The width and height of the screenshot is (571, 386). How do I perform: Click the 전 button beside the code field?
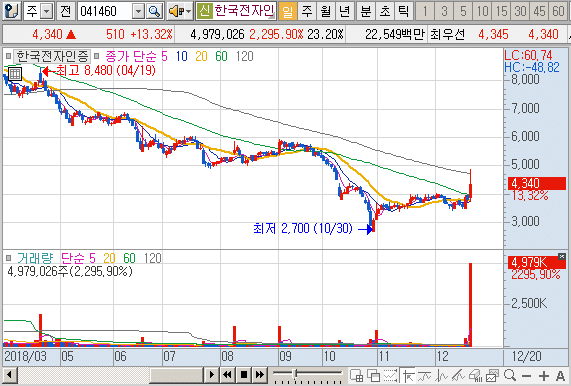click(x=66, y=11)
